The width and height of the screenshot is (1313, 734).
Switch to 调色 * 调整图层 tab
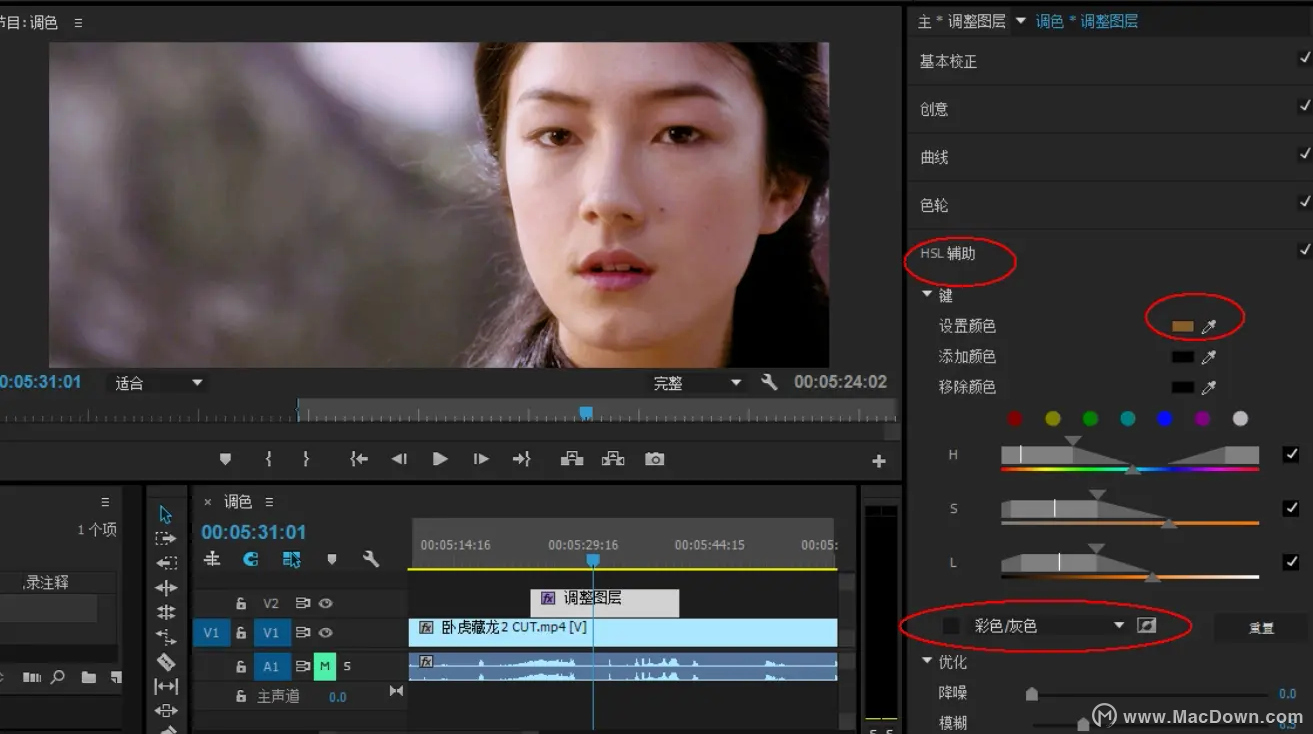pos(1086,21)
